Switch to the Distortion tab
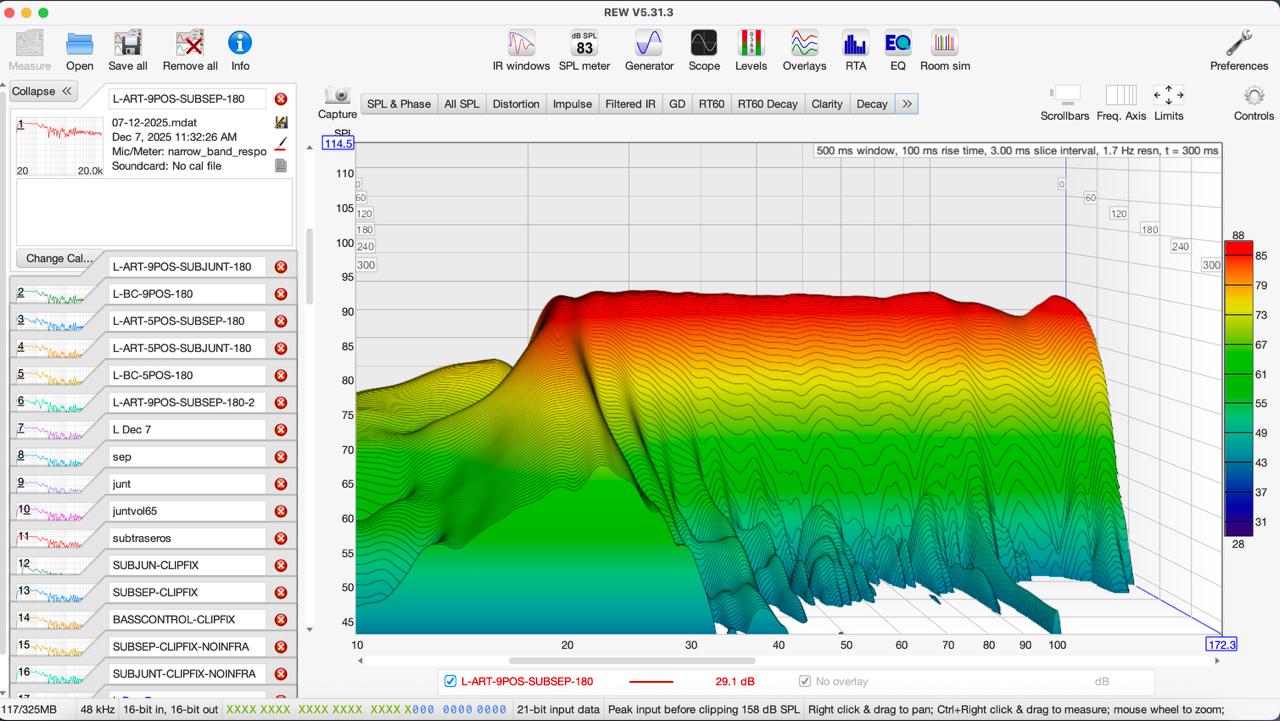This screenshot has width=1280, height=721. [516, 104]
